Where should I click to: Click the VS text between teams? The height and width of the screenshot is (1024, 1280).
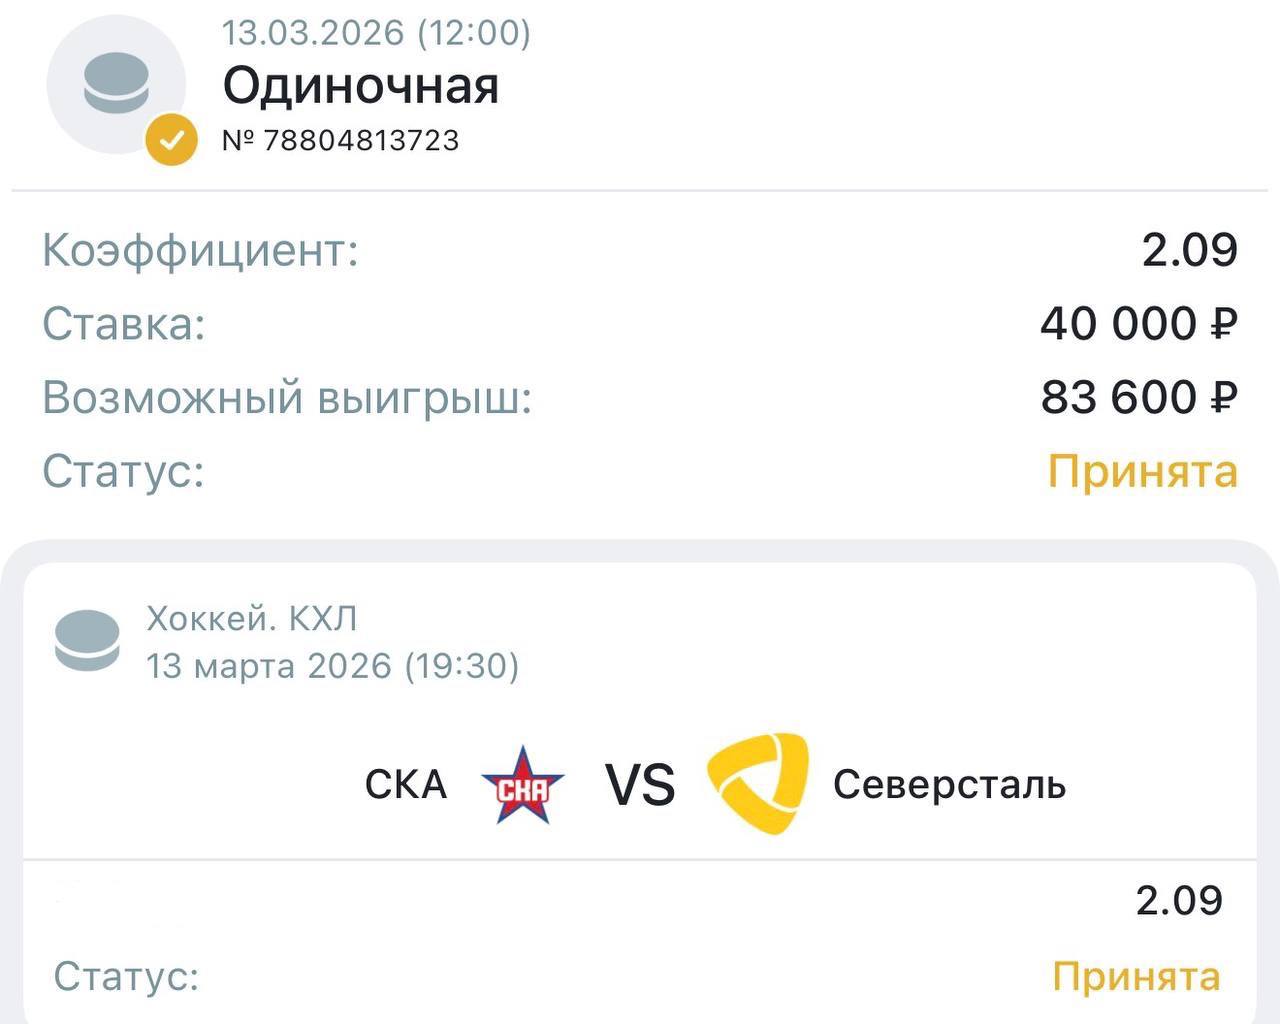[640, 785]
